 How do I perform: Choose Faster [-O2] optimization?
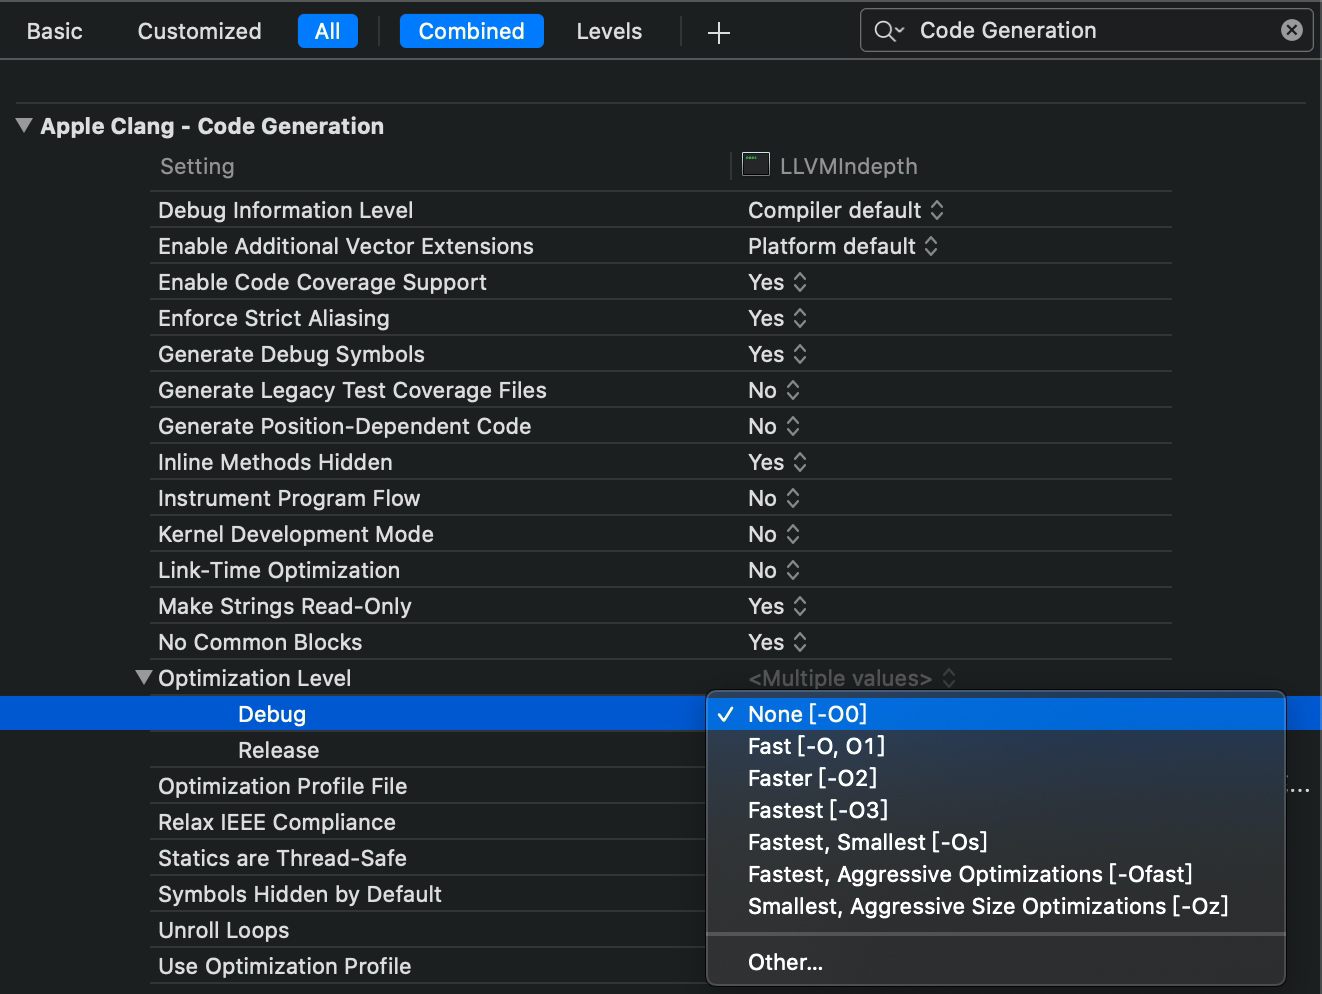pos(996,778)
